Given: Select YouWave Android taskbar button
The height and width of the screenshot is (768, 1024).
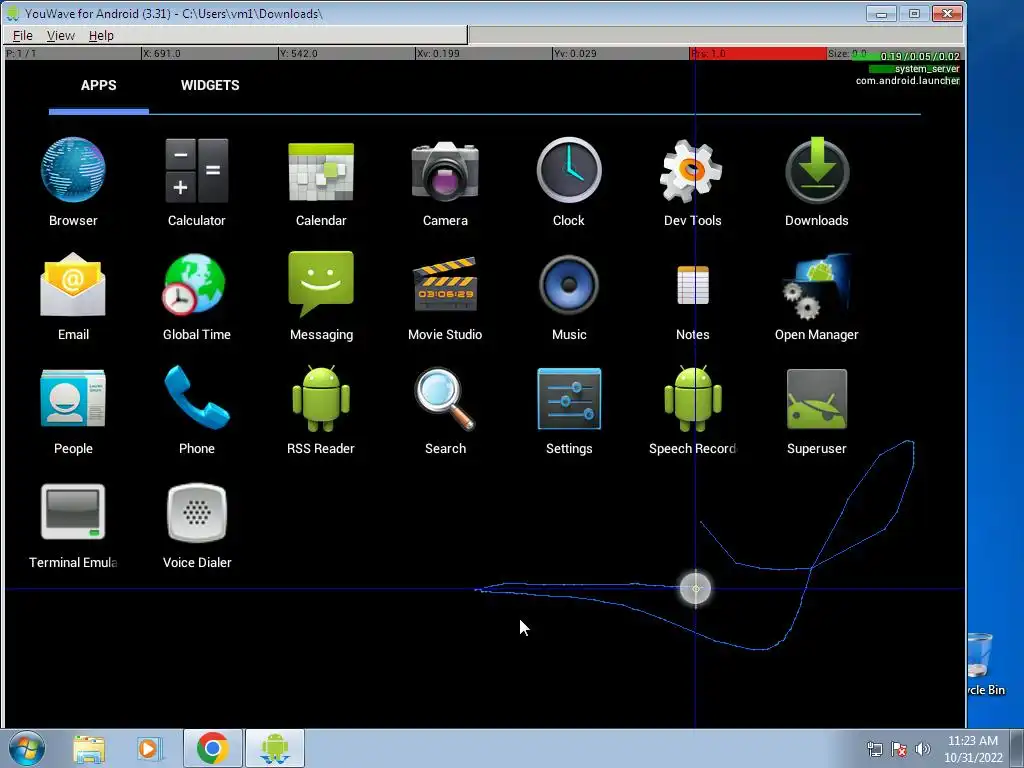Looking at the screenshot, I should [274, 748].
